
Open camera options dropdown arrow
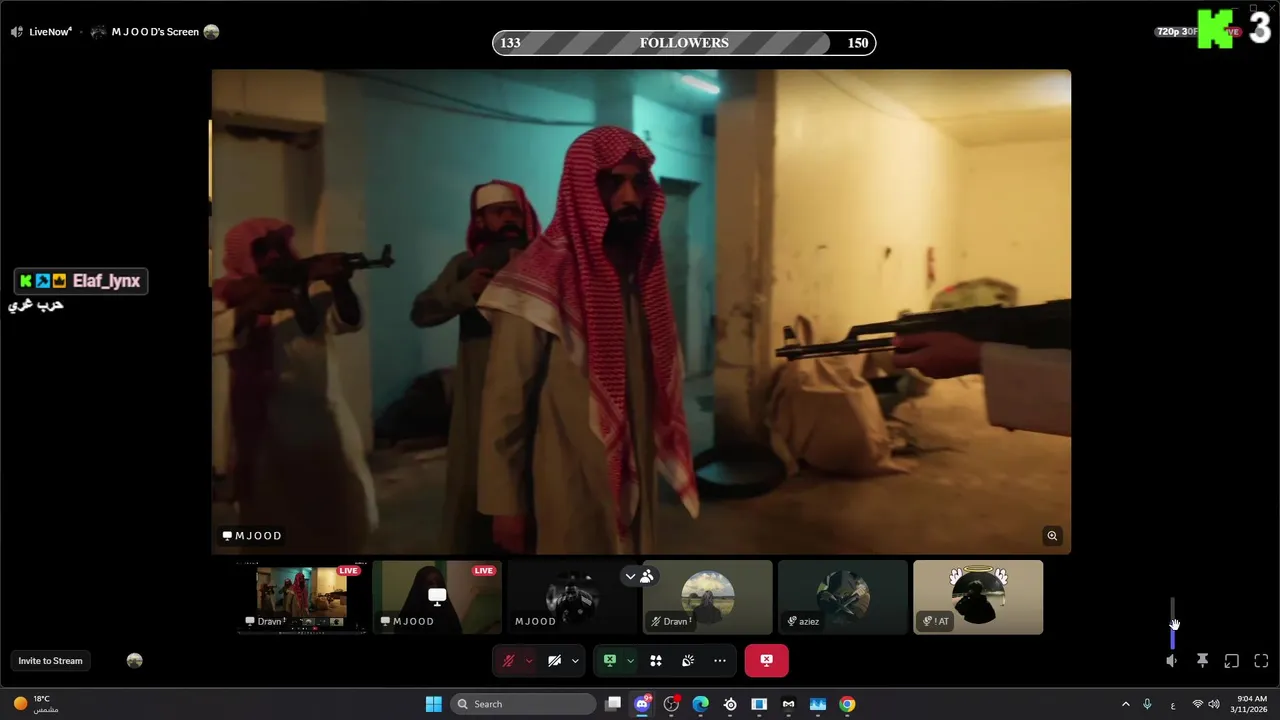point(575,661)
